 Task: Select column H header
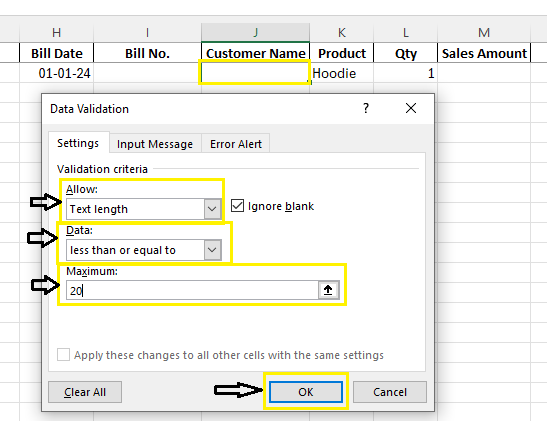pyautogui.click(x=57, y=32)
